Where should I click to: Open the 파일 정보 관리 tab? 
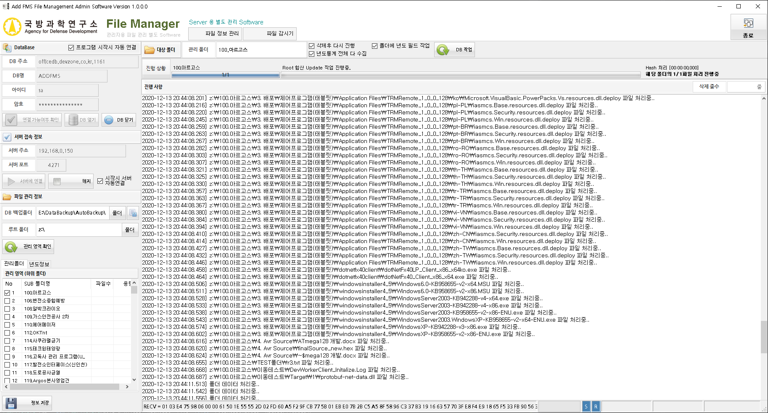pyautogui.click(x=224, y=33)
